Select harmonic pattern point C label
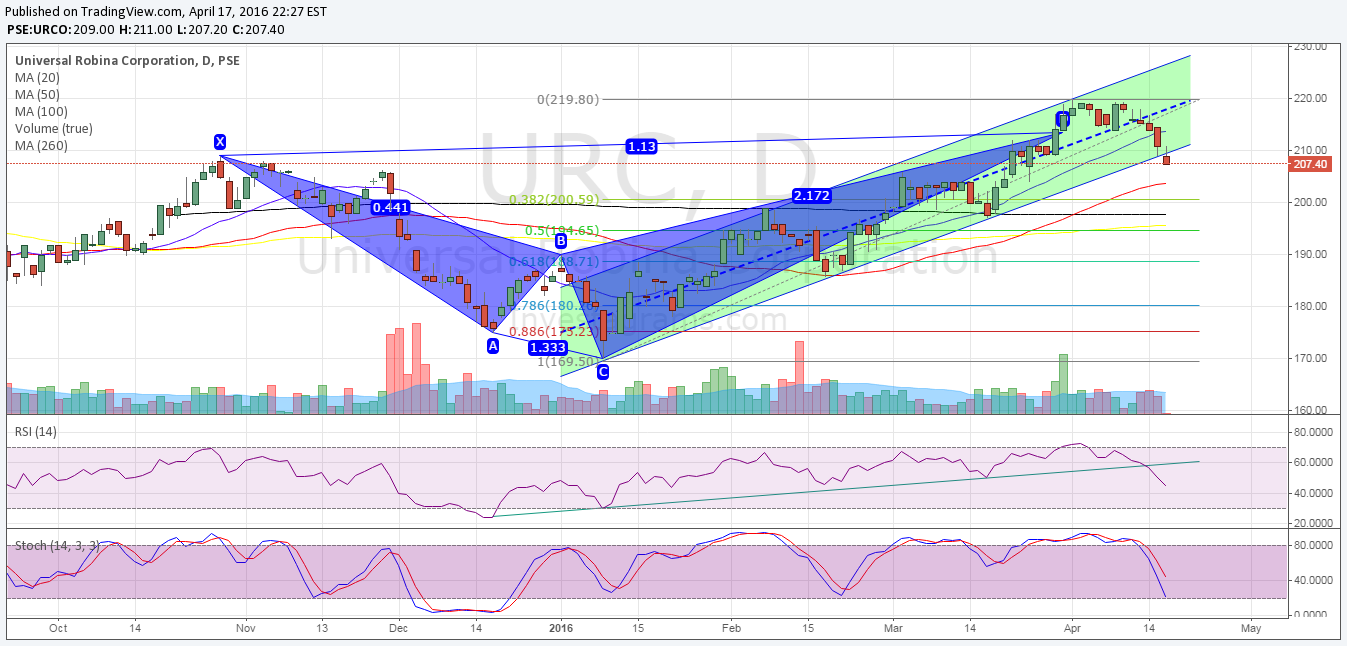Image resolution: width=1347 pixels, height=646 pixels. pos(603,372)
